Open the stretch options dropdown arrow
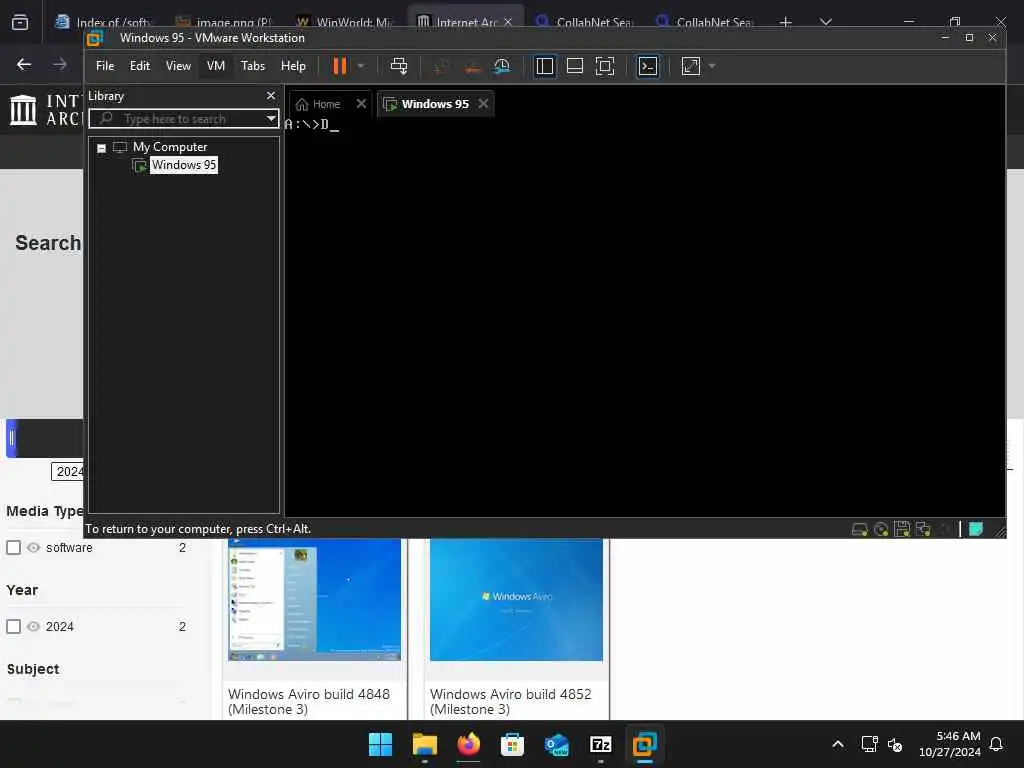 coord(712,66)
